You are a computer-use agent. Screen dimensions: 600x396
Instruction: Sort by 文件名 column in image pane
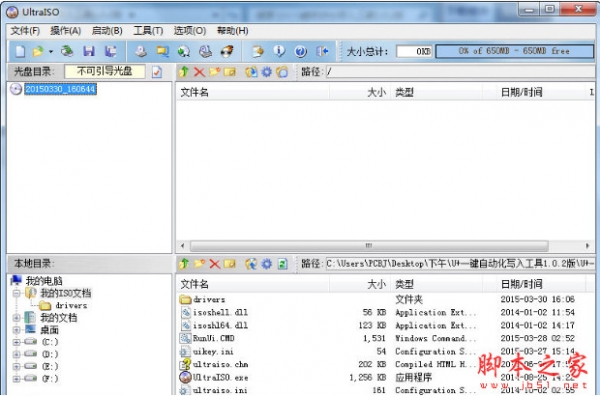[253, 92]
